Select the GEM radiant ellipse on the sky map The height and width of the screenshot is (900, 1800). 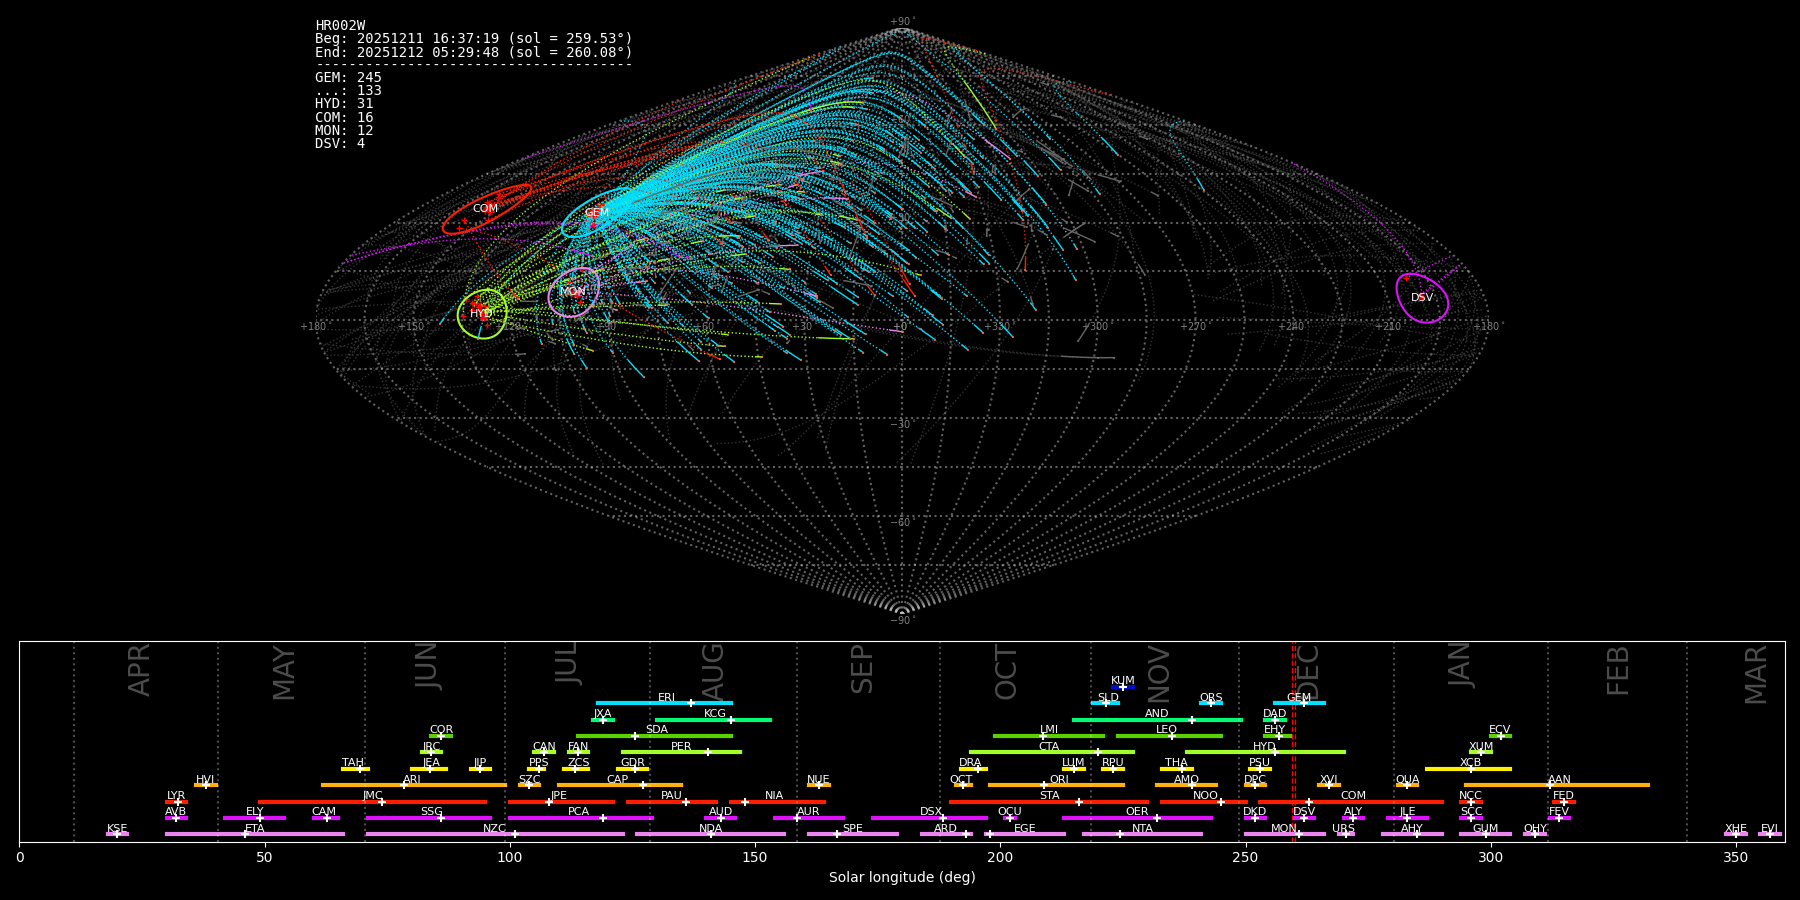600,213
